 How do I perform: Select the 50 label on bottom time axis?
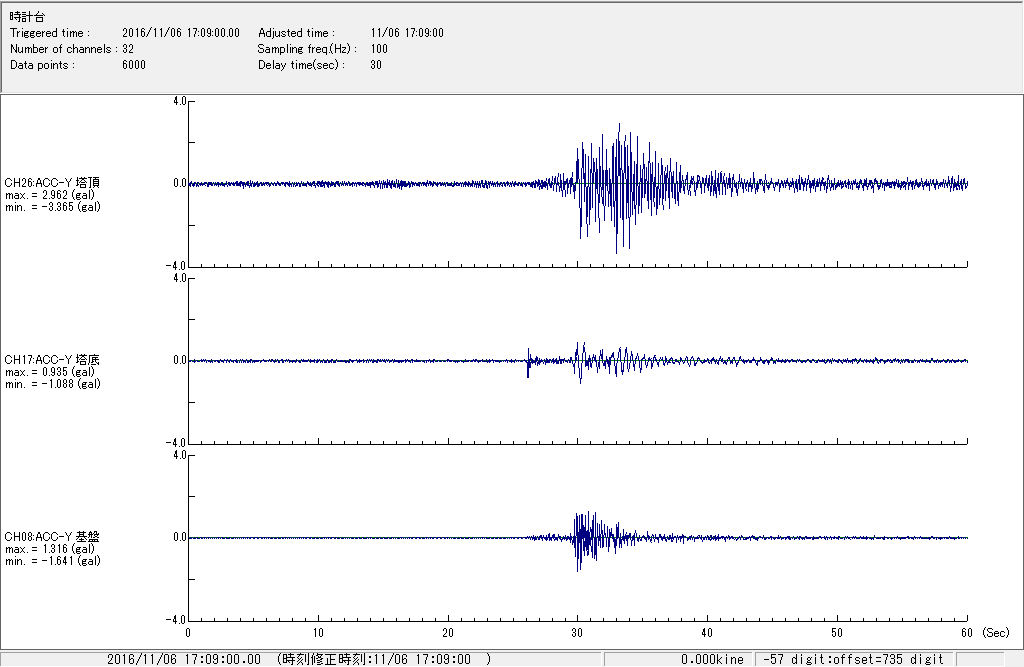pos(837,633)
